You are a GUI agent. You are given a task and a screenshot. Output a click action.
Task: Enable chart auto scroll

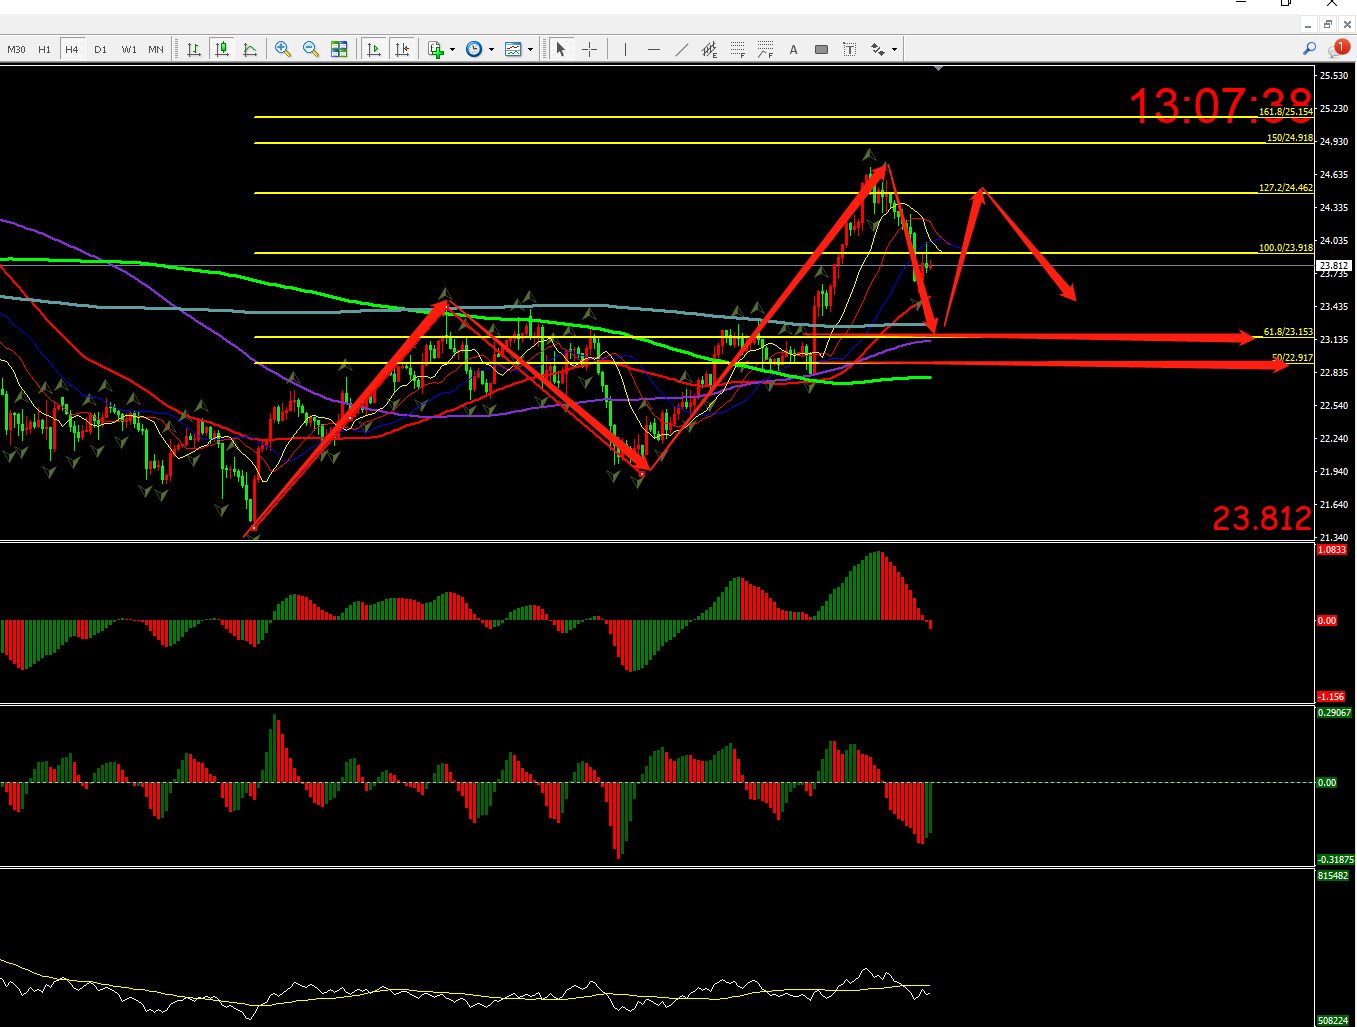point(374,49)
